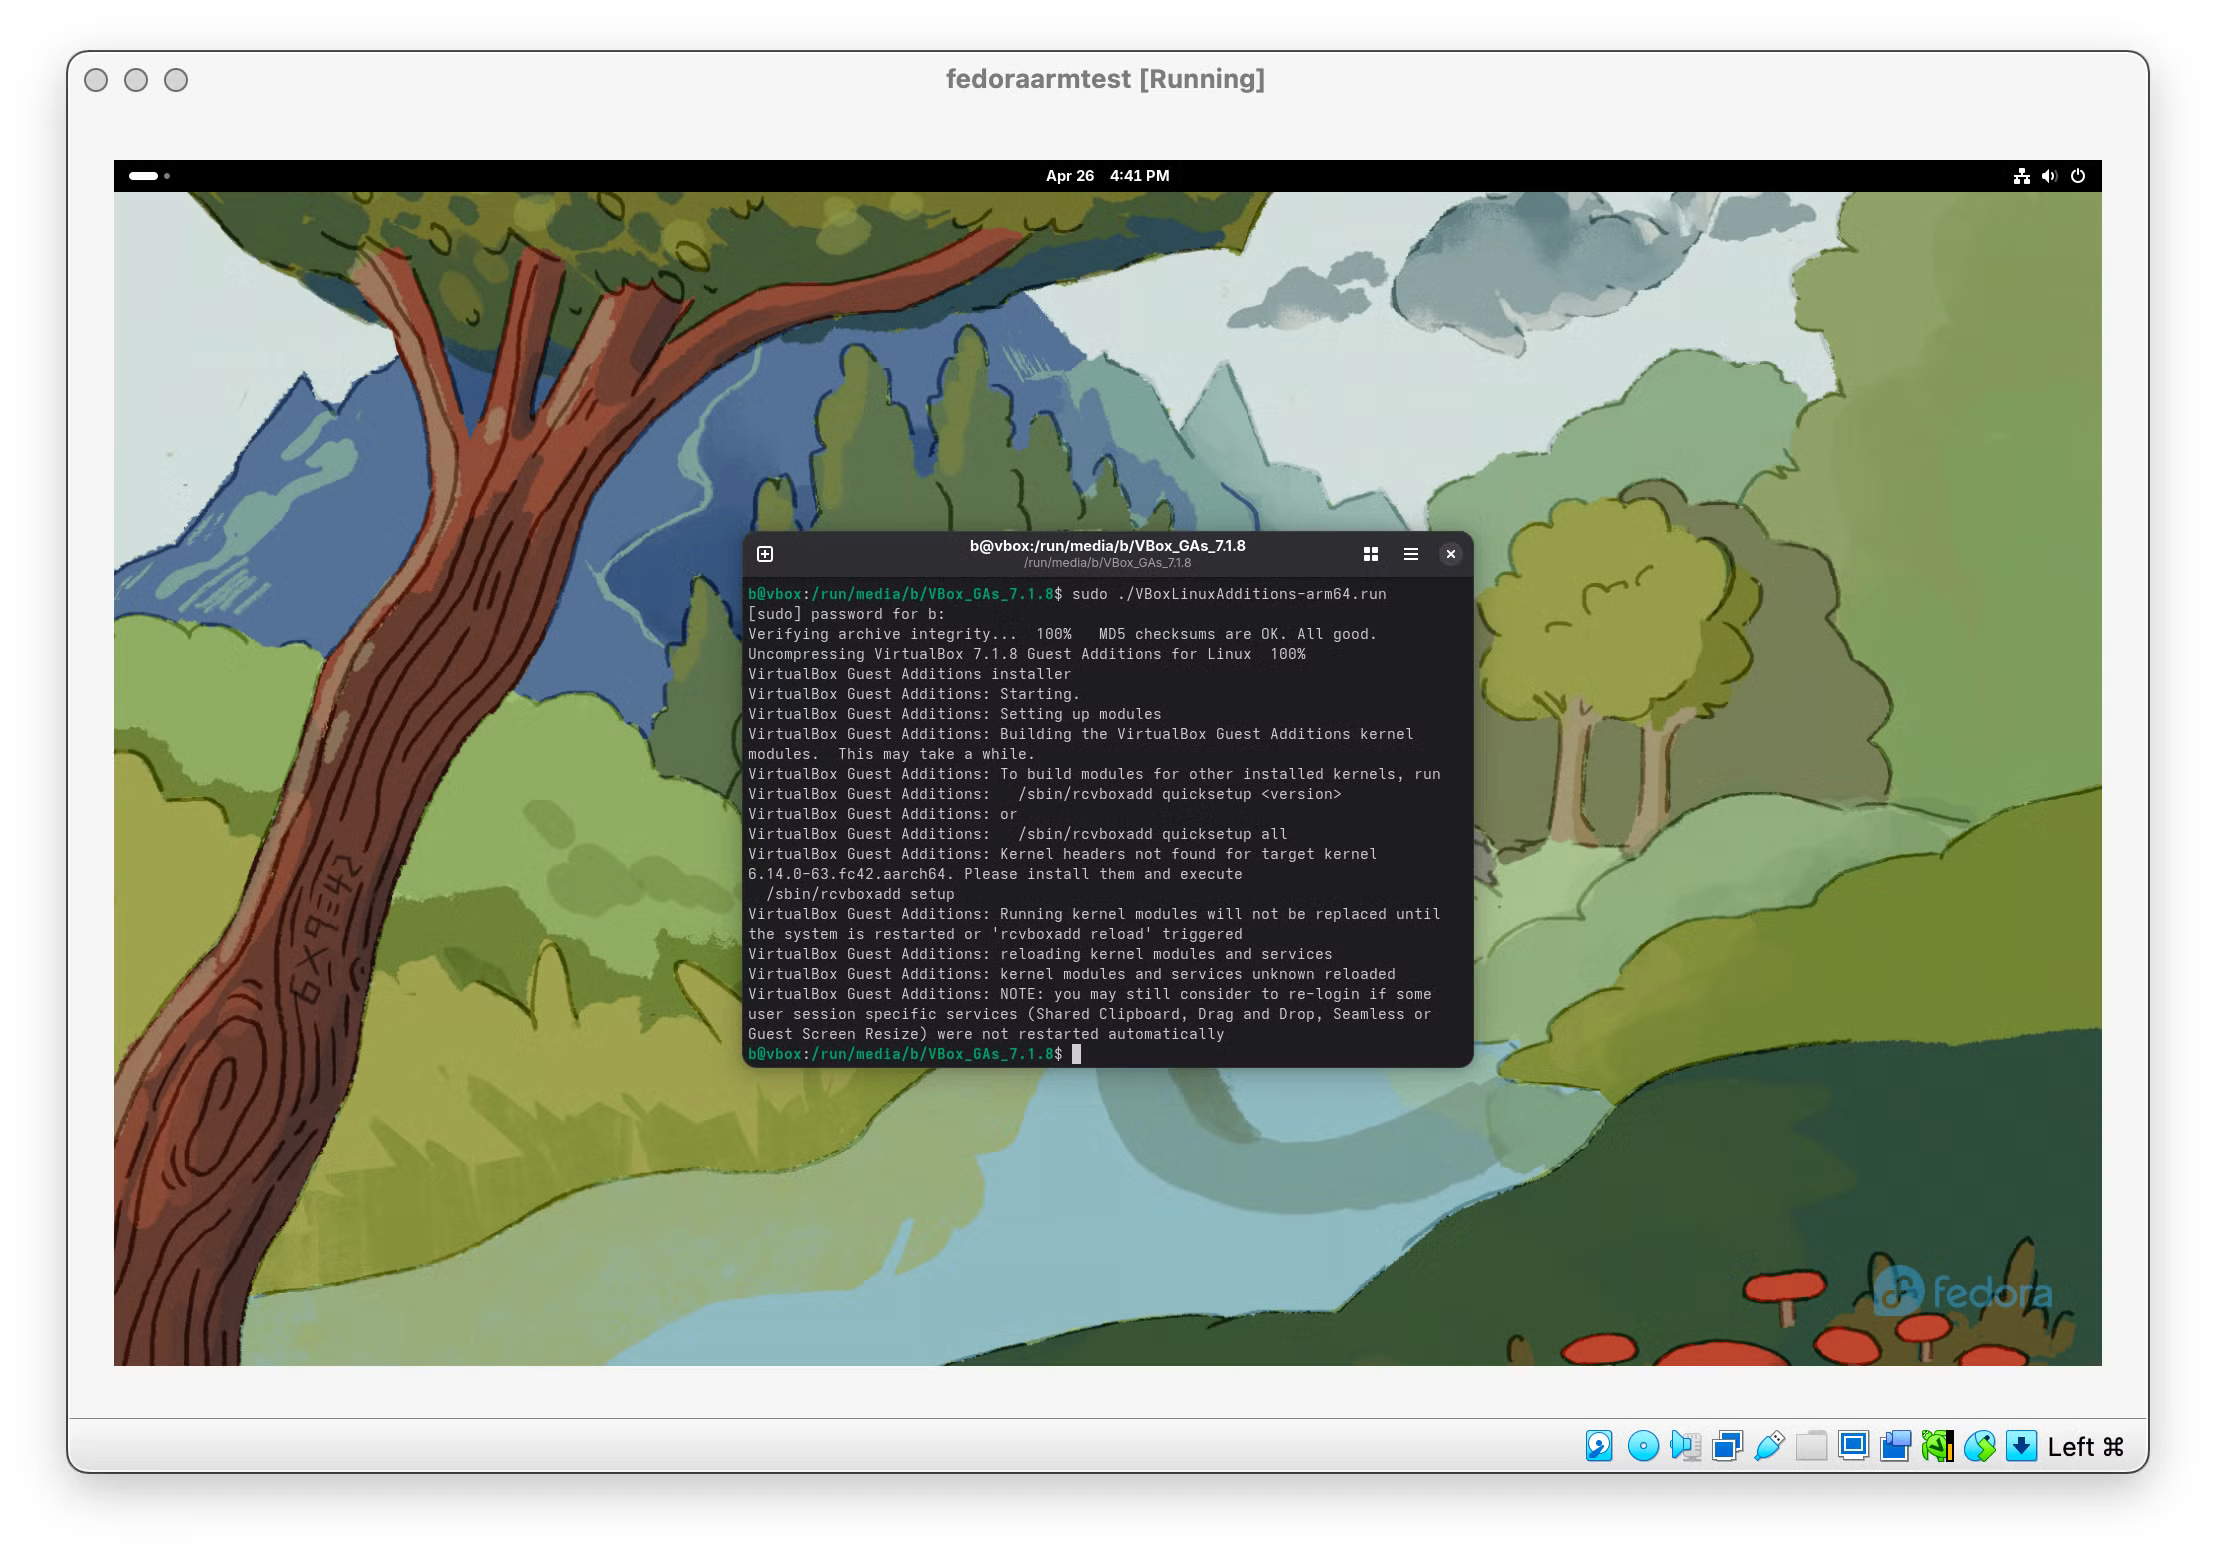Screen dimensions: 2216x1556
Task: Click the hard disk activity indicator
Action: tap(1599, 1446)
